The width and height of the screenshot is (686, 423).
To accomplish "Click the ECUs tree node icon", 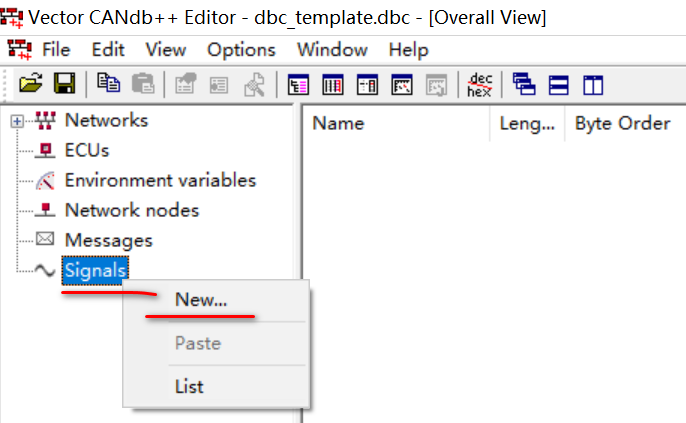I will pos(45,150).
